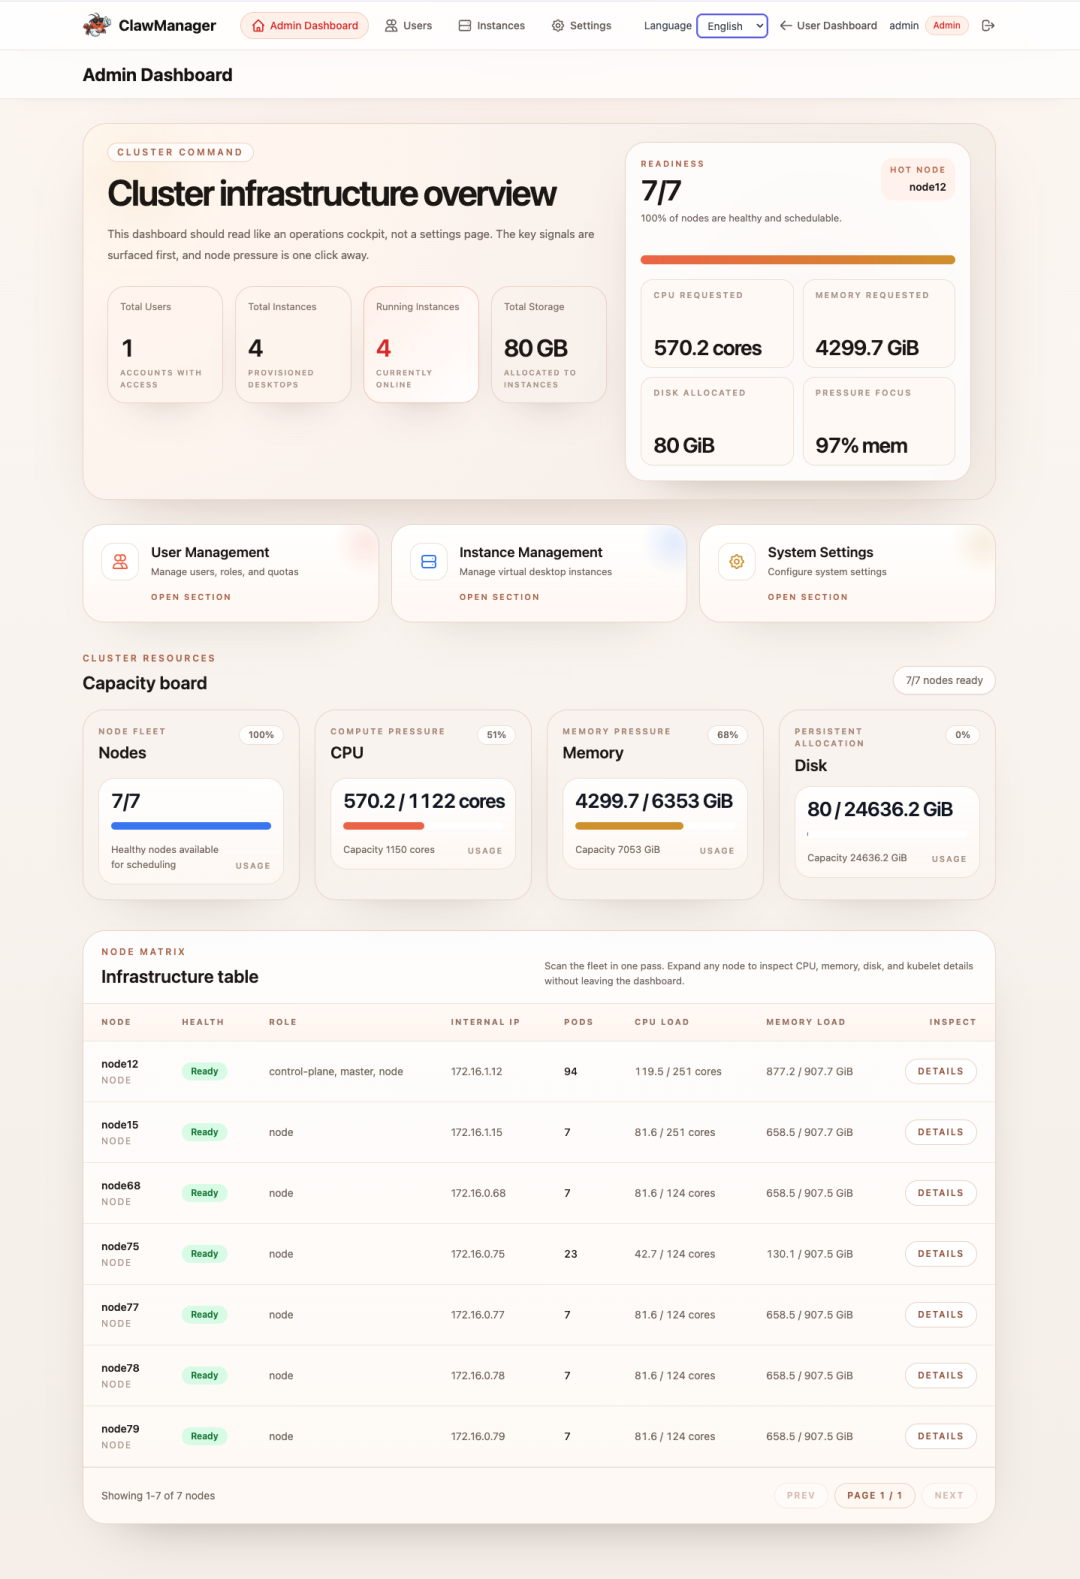This screenshot has width=1080, height=1579.
Task: Click the Running Instances stat card
Action: 421,345
